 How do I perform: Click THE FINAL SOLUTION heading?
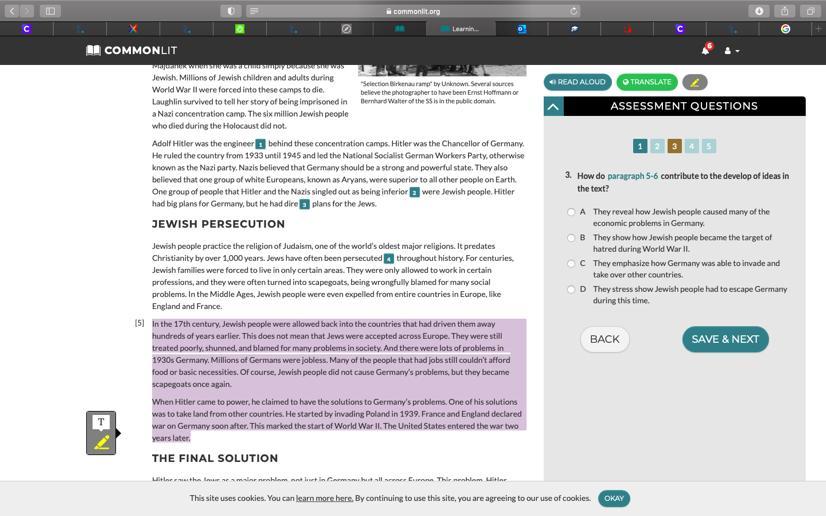[214, 458]
